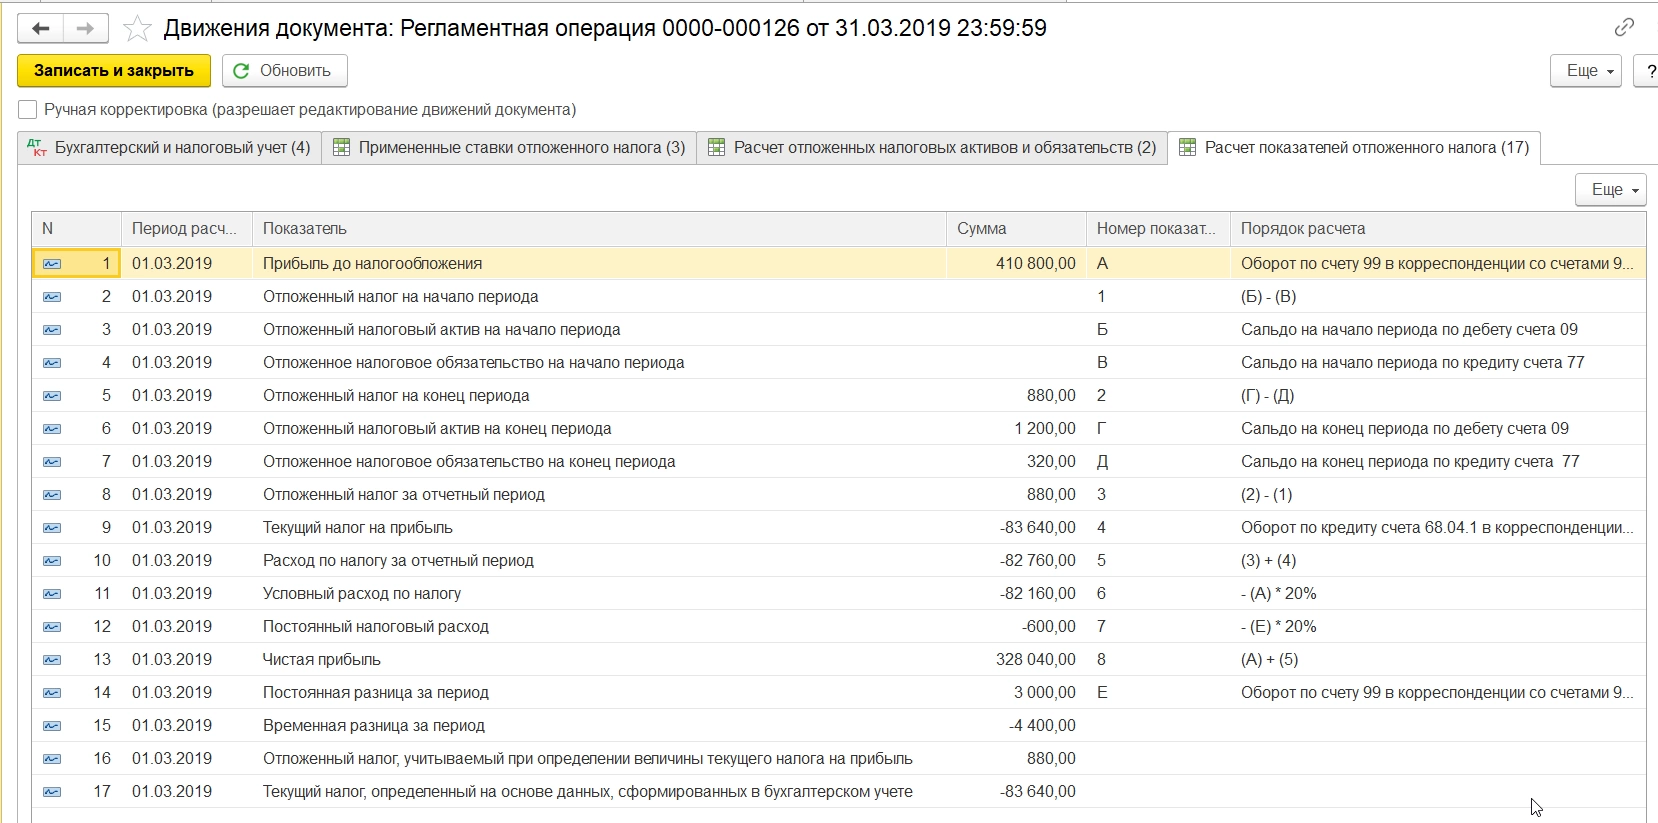The height and width of the screenshot is (823, 1658).
Task: Sort by the Показатель column header
Action: (x=305, y=229)
